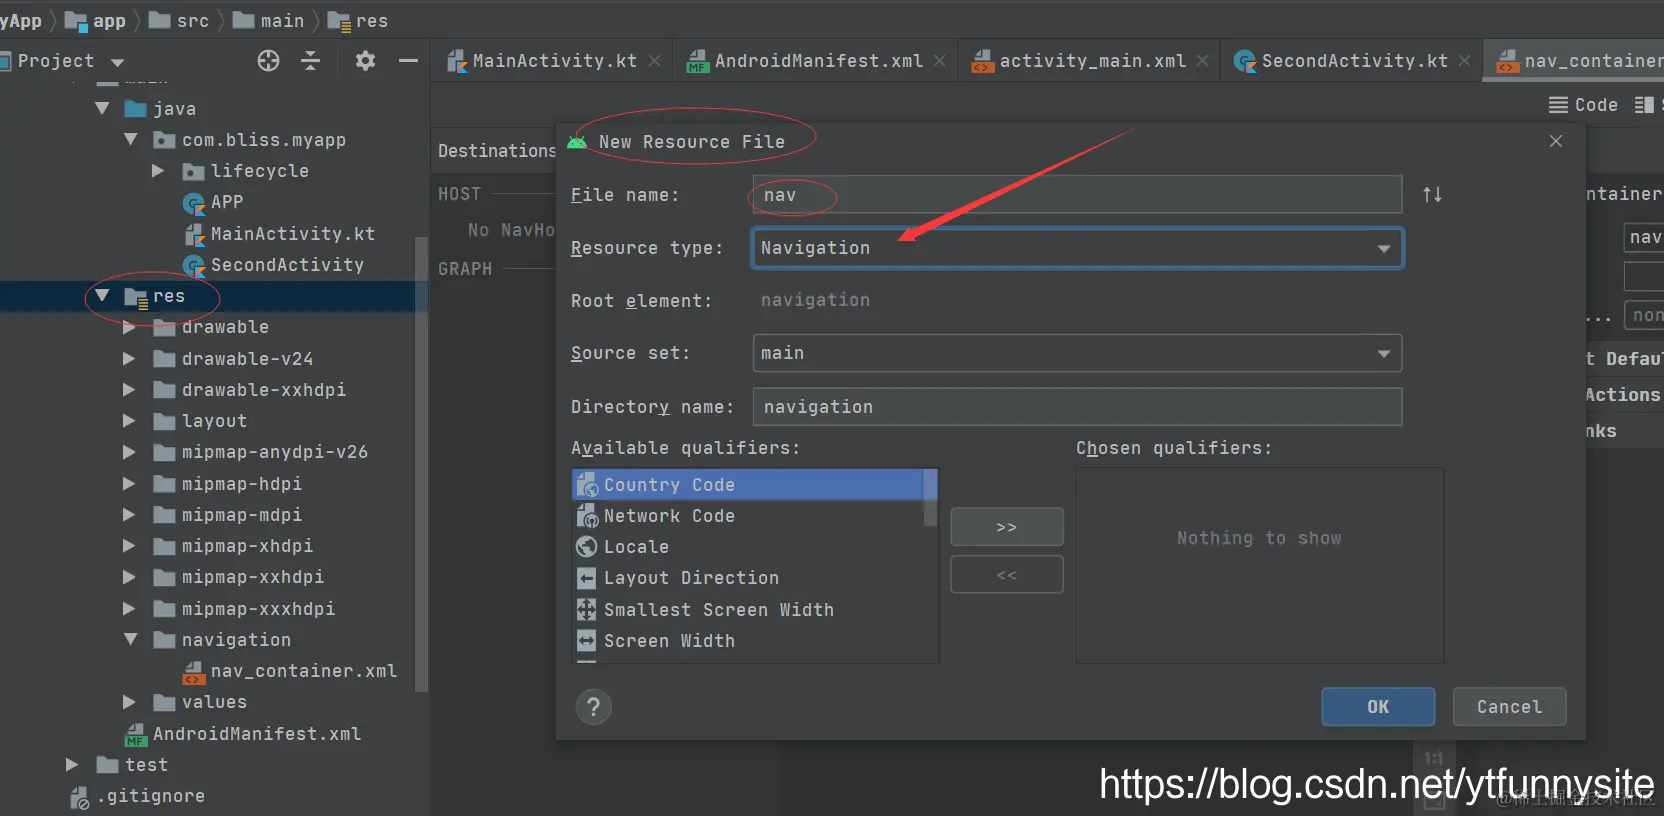Switch editor to Code view
This screenshot has width=1664, height=816.
[1583, 105]
